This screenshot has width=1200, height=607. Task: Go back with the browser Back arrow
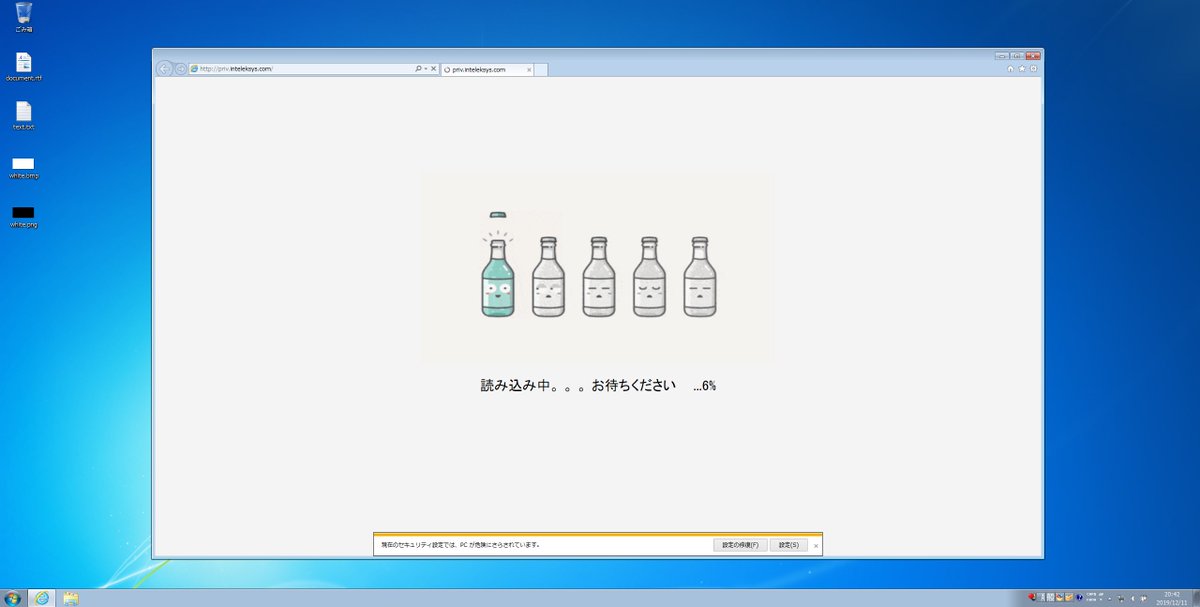pyautogui.click(x=164, y=69)
